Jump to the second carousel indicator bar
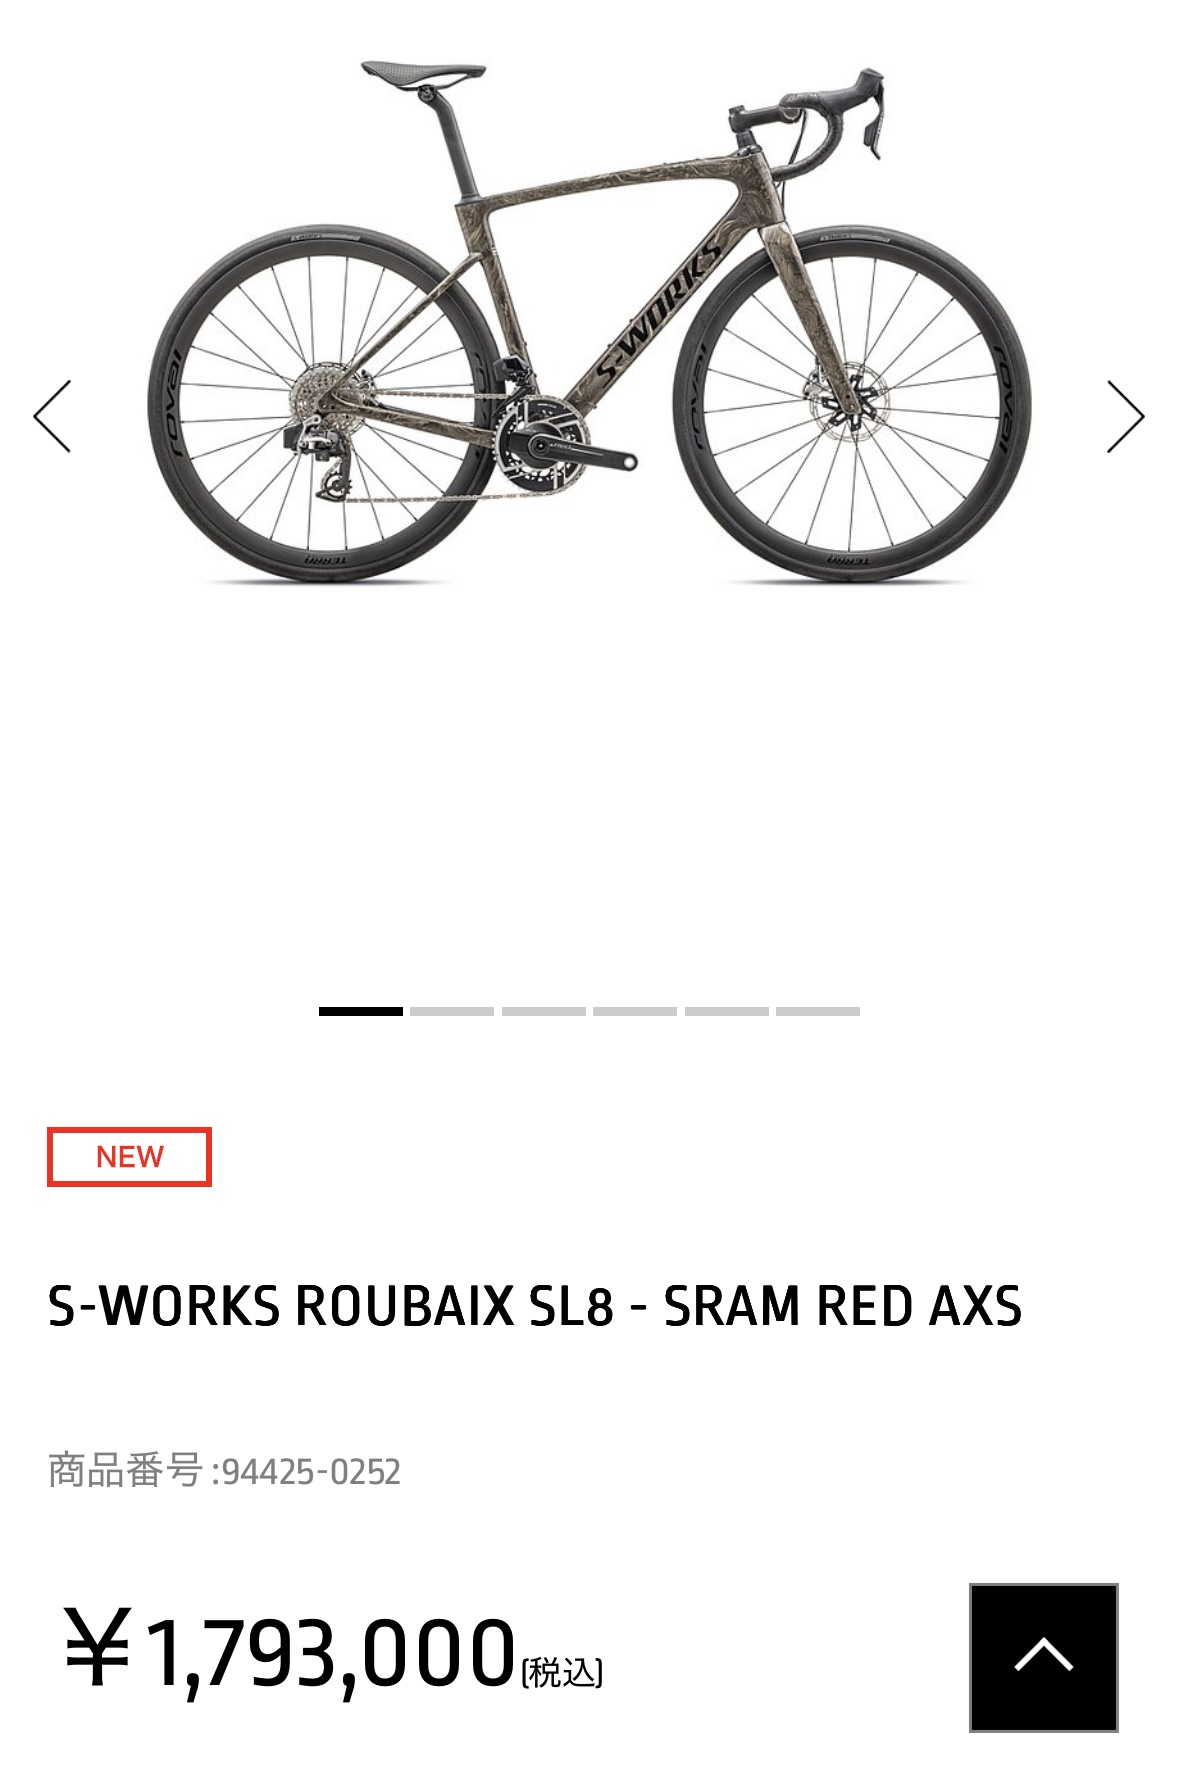The image size is (1179, 1784). [x=452, y=1011]
